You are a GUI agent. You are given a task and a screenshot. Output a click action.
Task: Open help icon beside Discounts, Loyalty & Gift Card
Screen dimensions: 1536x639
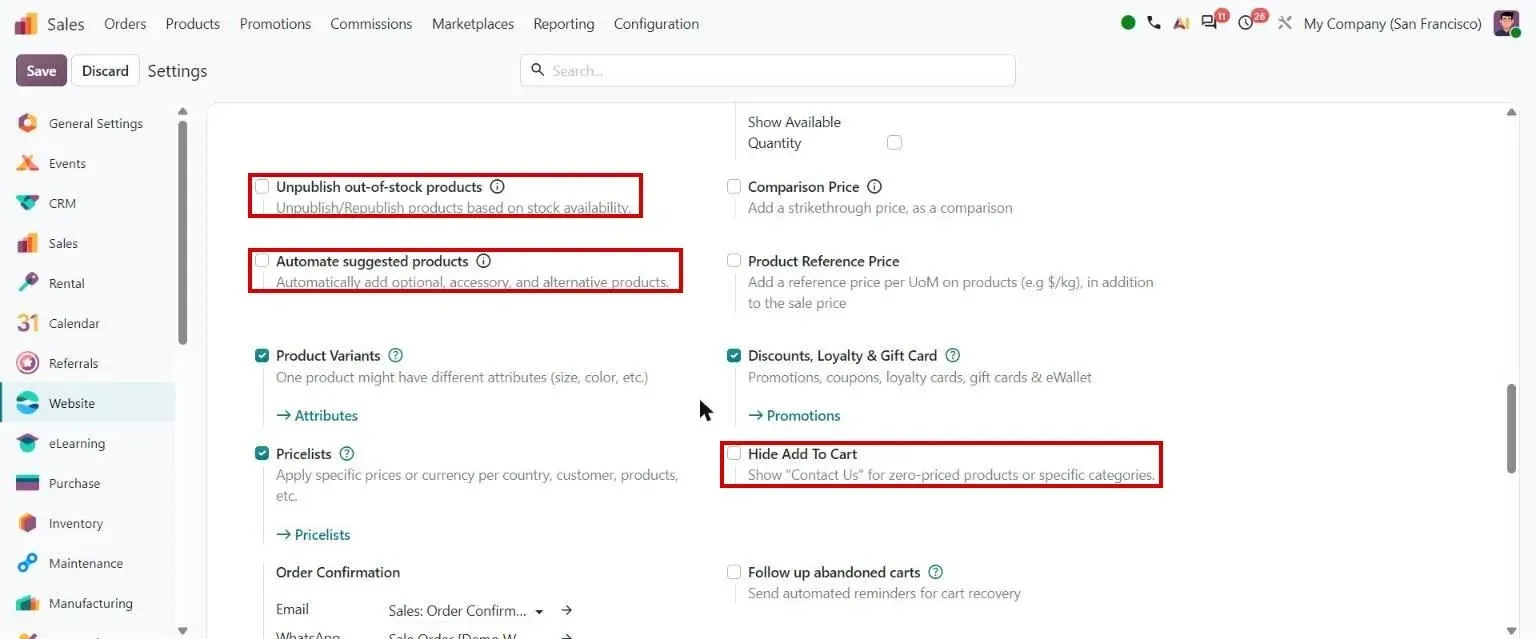[x=952, y=355]
